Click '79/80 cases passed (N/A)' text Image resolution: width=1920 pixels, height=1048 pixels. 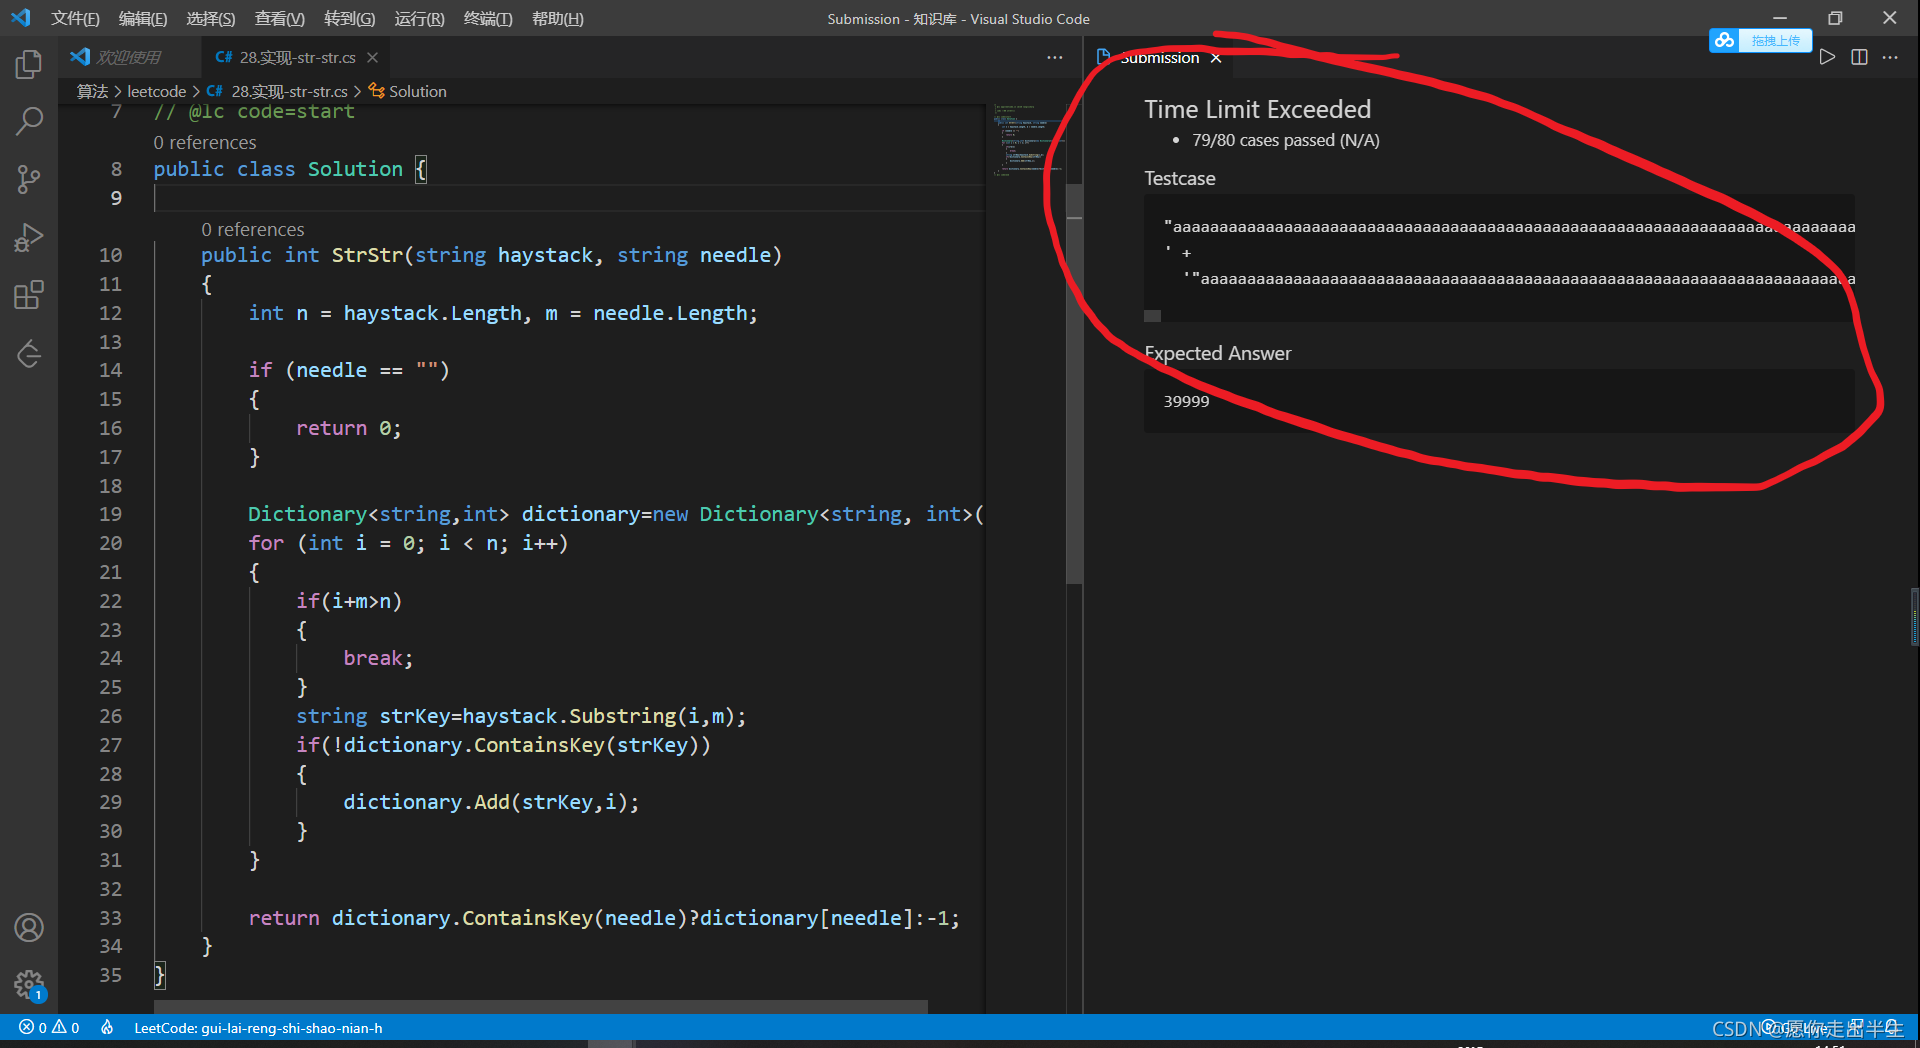1285,140
